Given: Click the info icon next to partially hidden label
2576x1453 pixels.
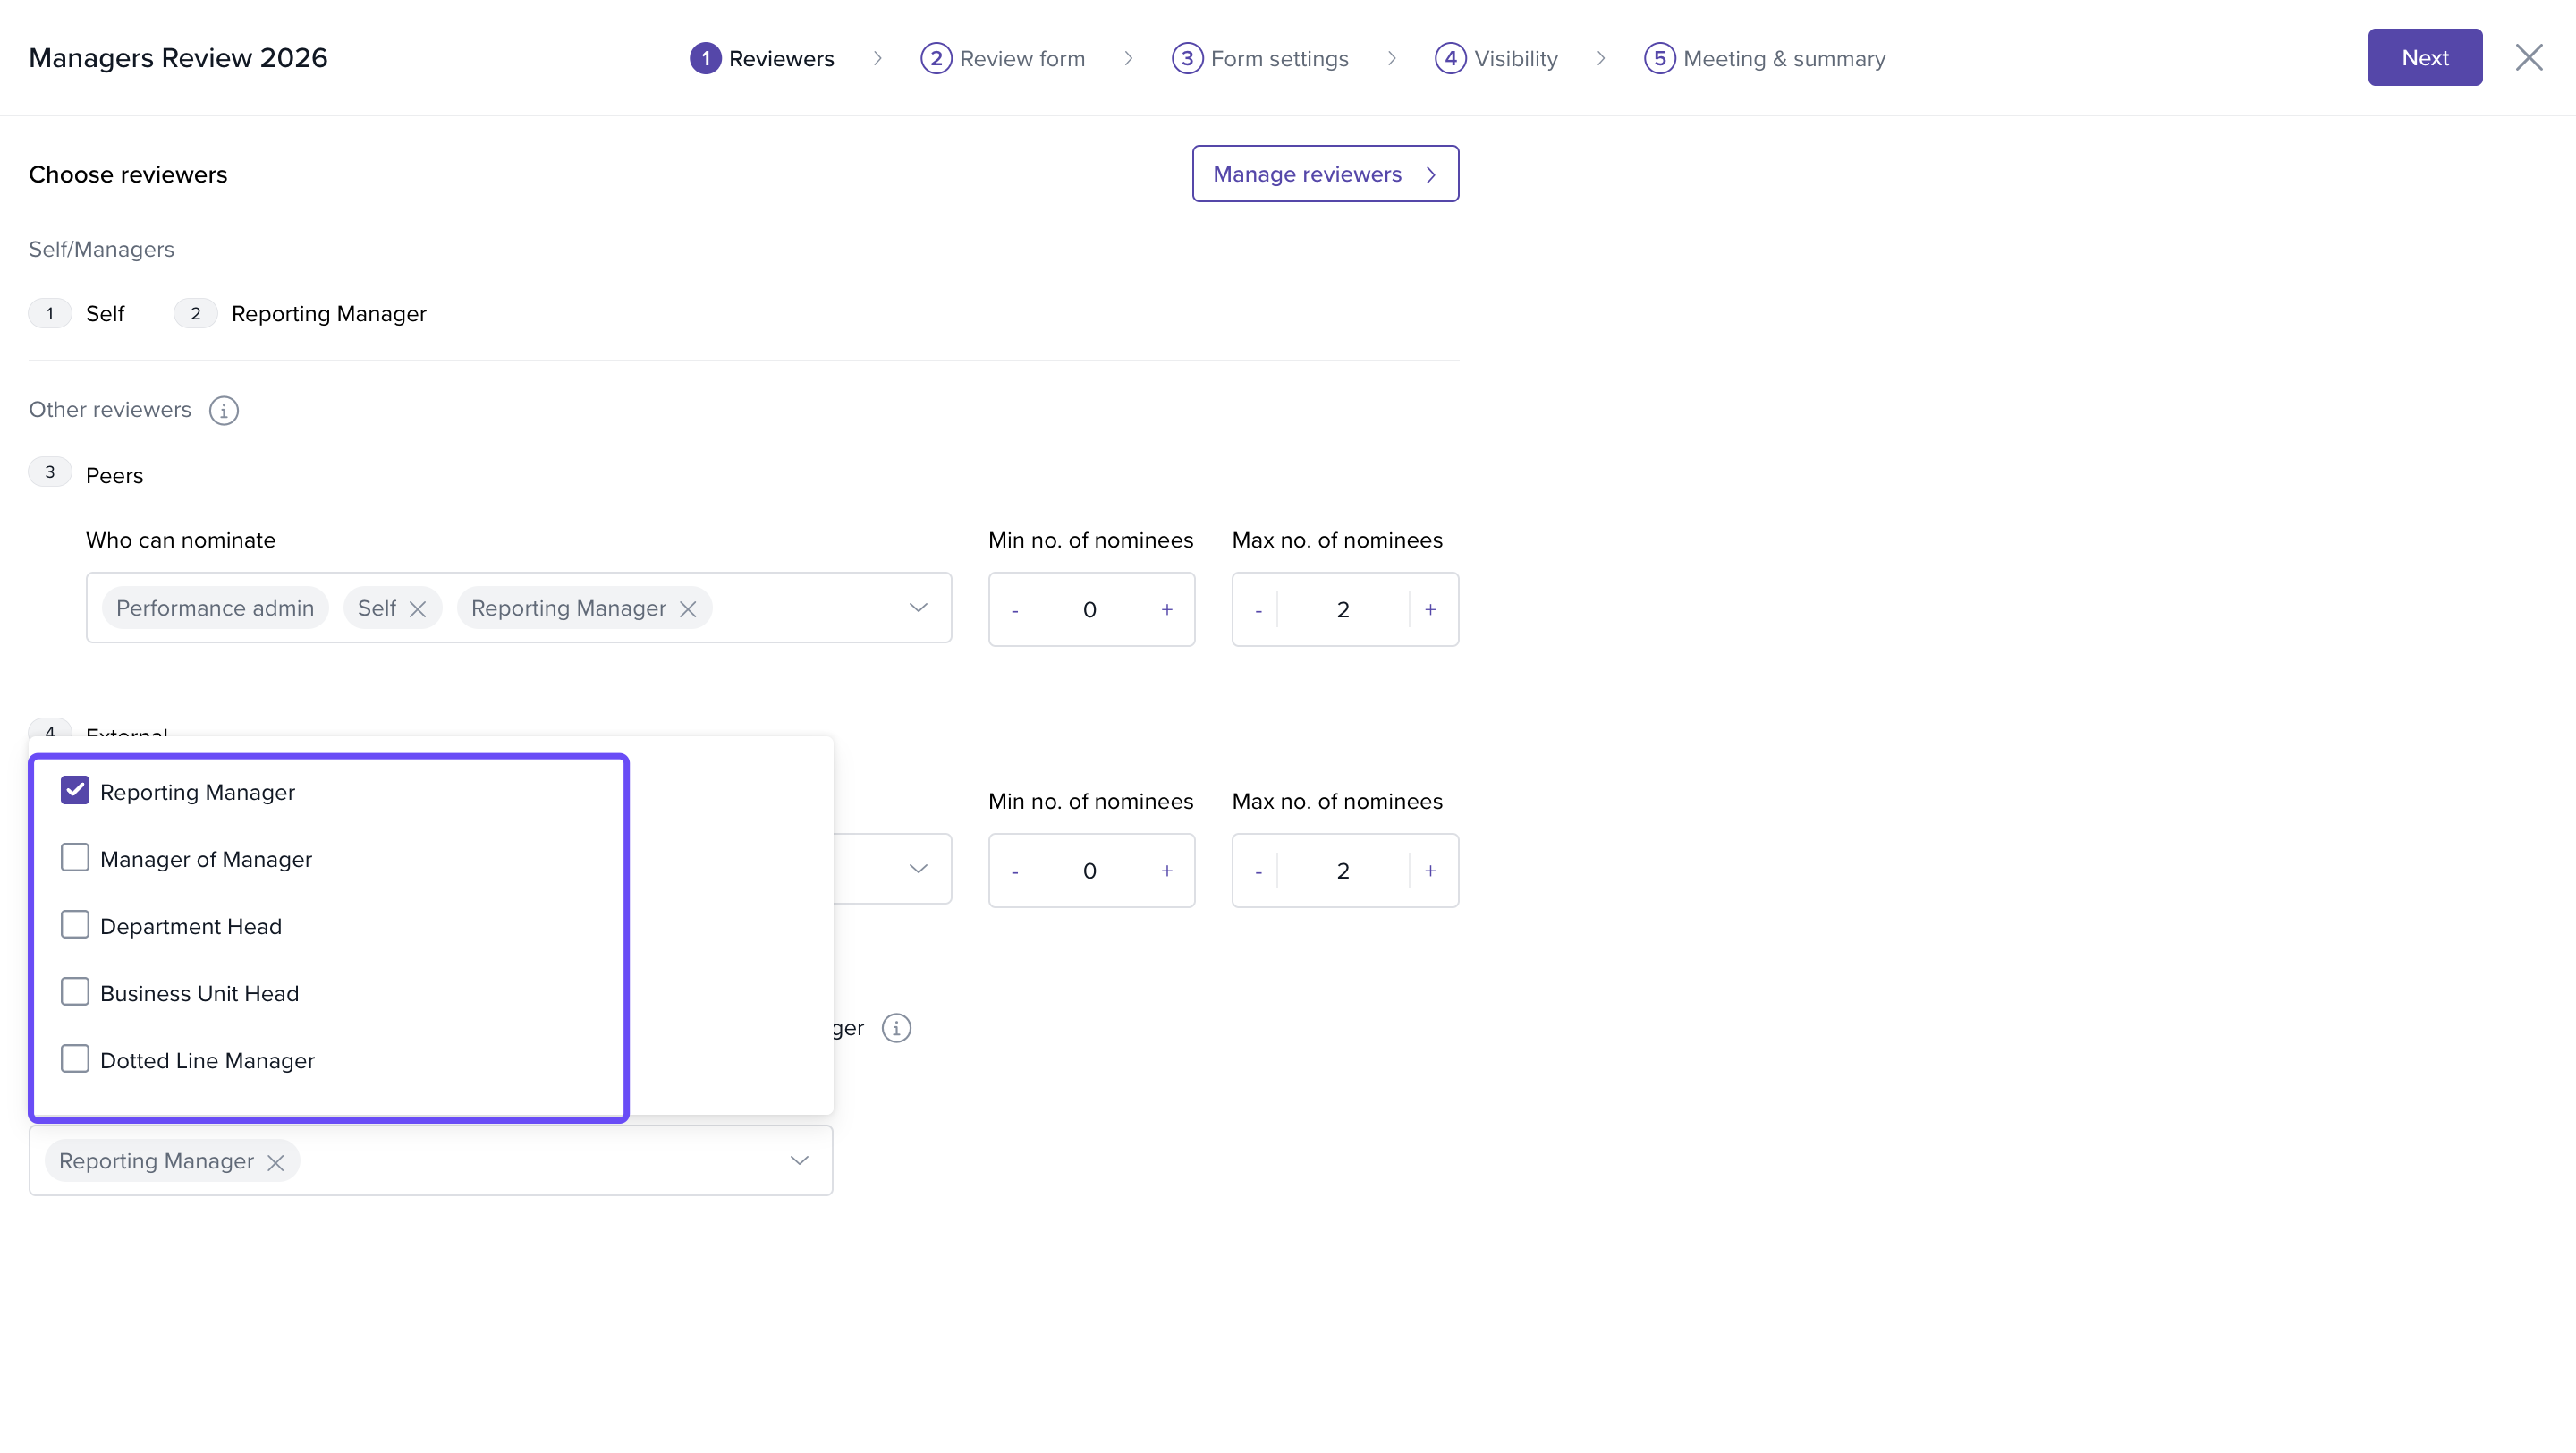Looking at the screenshot, I should pyautogui.click(x=896, y=1028).
